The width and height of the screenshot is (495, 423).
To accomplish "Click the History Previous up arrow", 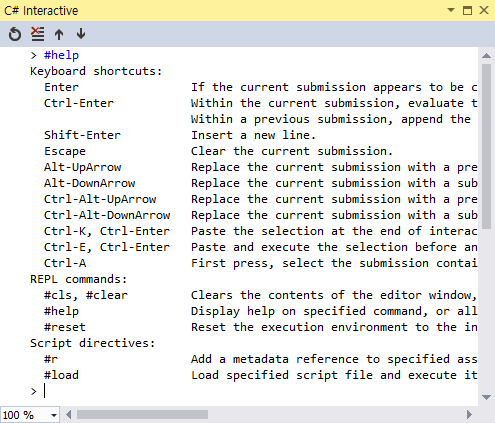I will (59, 34).
